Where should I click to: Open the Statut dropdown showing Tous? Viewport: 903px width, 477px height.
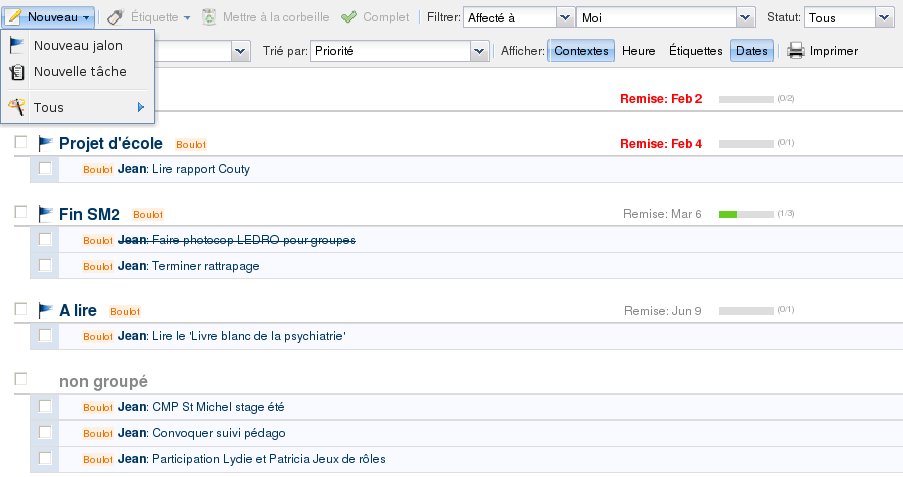pos(883,18)
